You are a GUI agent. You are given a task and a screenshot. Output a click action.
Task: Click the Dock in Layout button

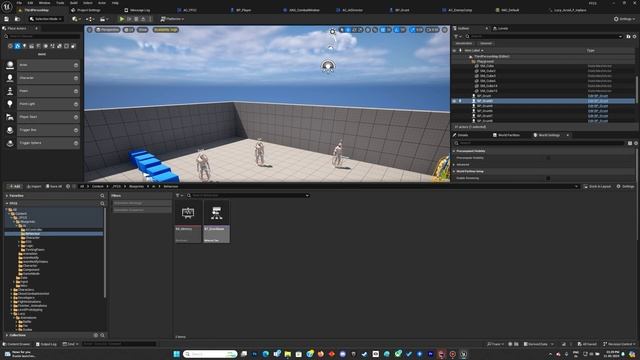pos(597,187)
